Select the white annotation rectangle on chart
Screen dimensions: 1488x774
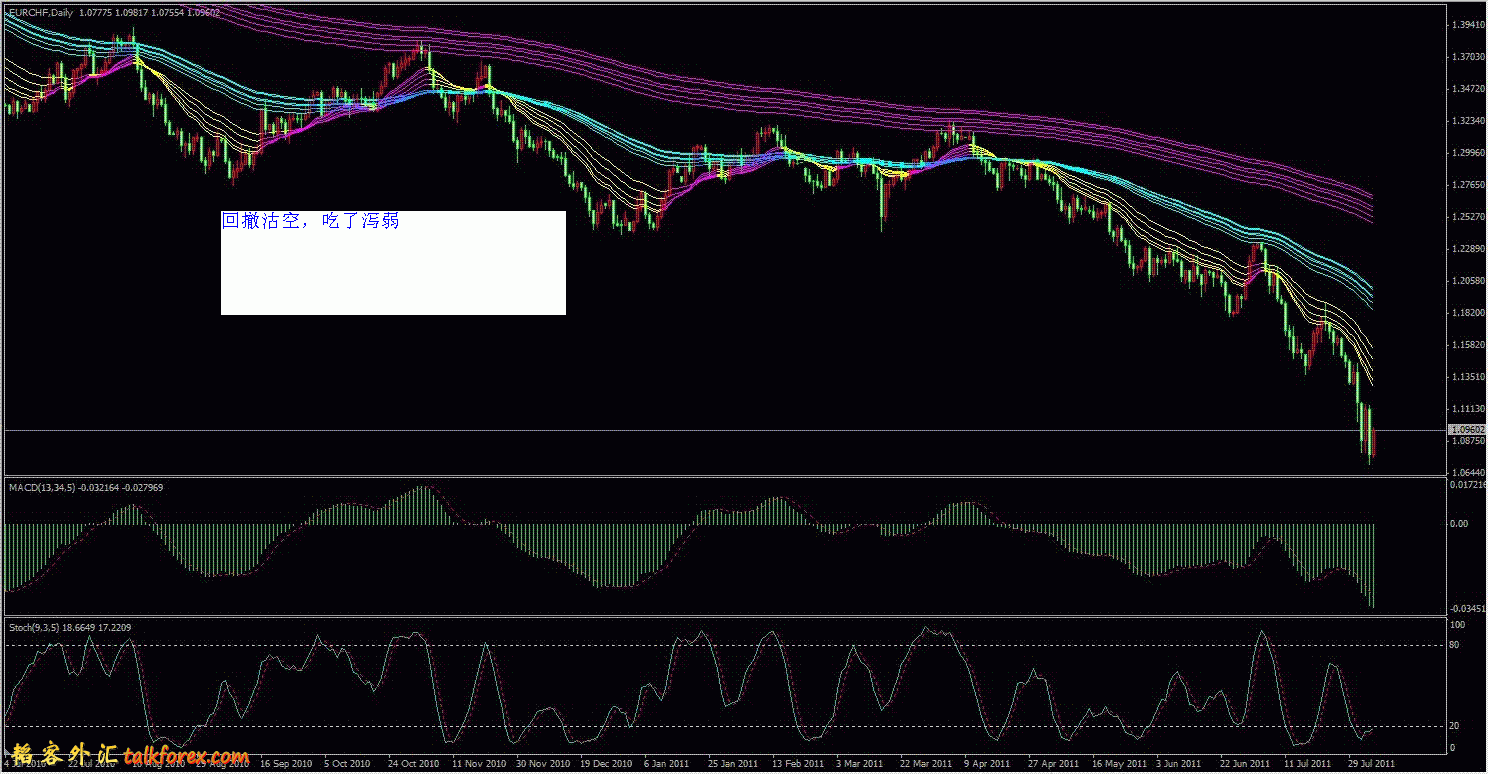coord(393,263)
